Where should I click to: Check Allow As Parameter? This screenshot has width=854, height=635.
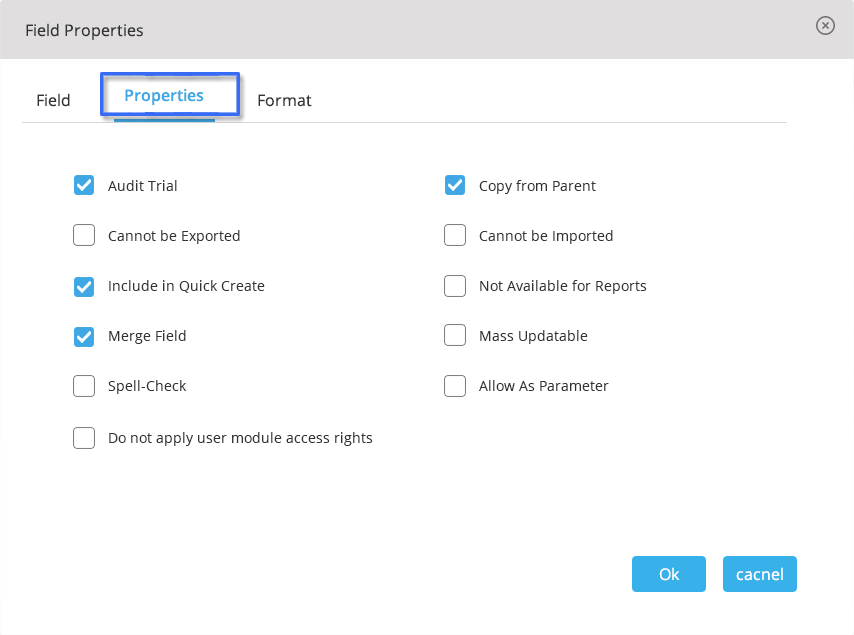point(455,386)
